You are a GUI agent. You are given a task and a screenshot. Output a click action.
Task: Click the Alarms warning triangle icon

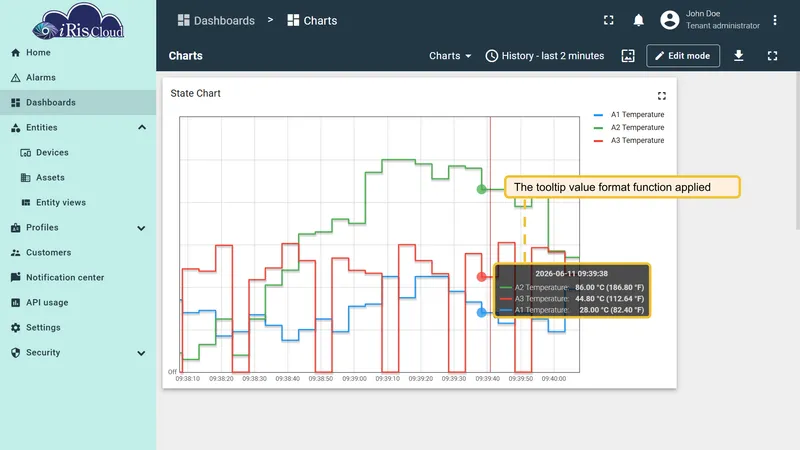point(15,78)
